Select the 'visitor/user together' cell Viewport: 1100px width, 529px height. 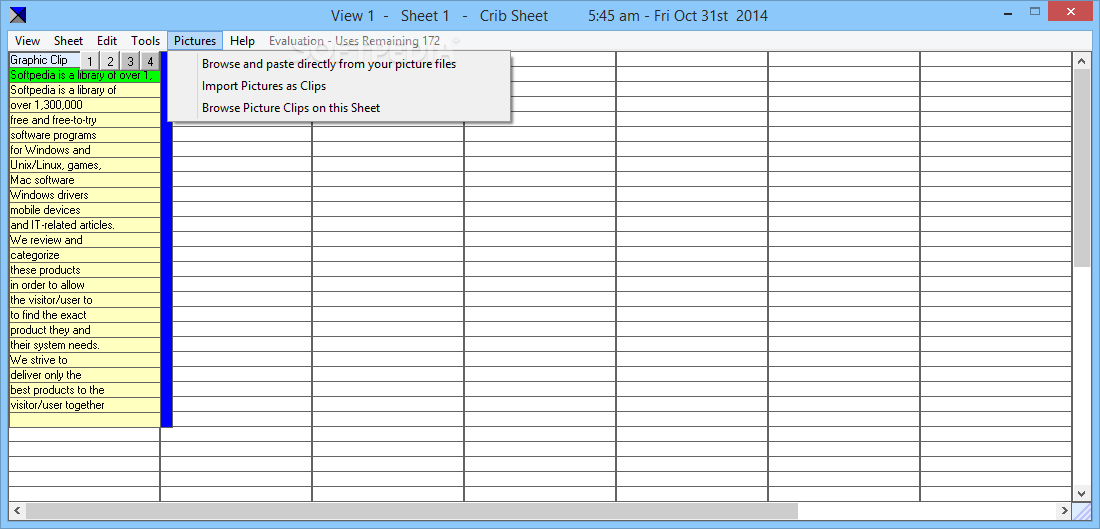(85, 405)
